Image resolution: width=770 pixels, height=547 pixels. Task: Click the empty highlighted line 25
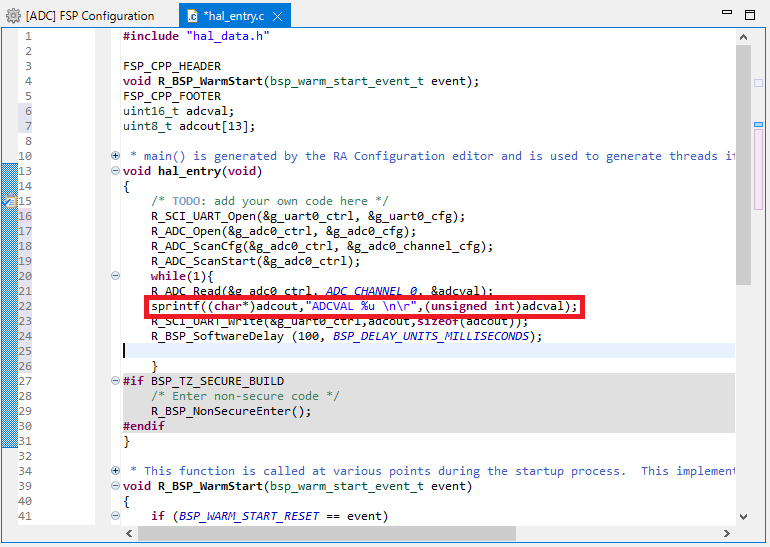429,351
